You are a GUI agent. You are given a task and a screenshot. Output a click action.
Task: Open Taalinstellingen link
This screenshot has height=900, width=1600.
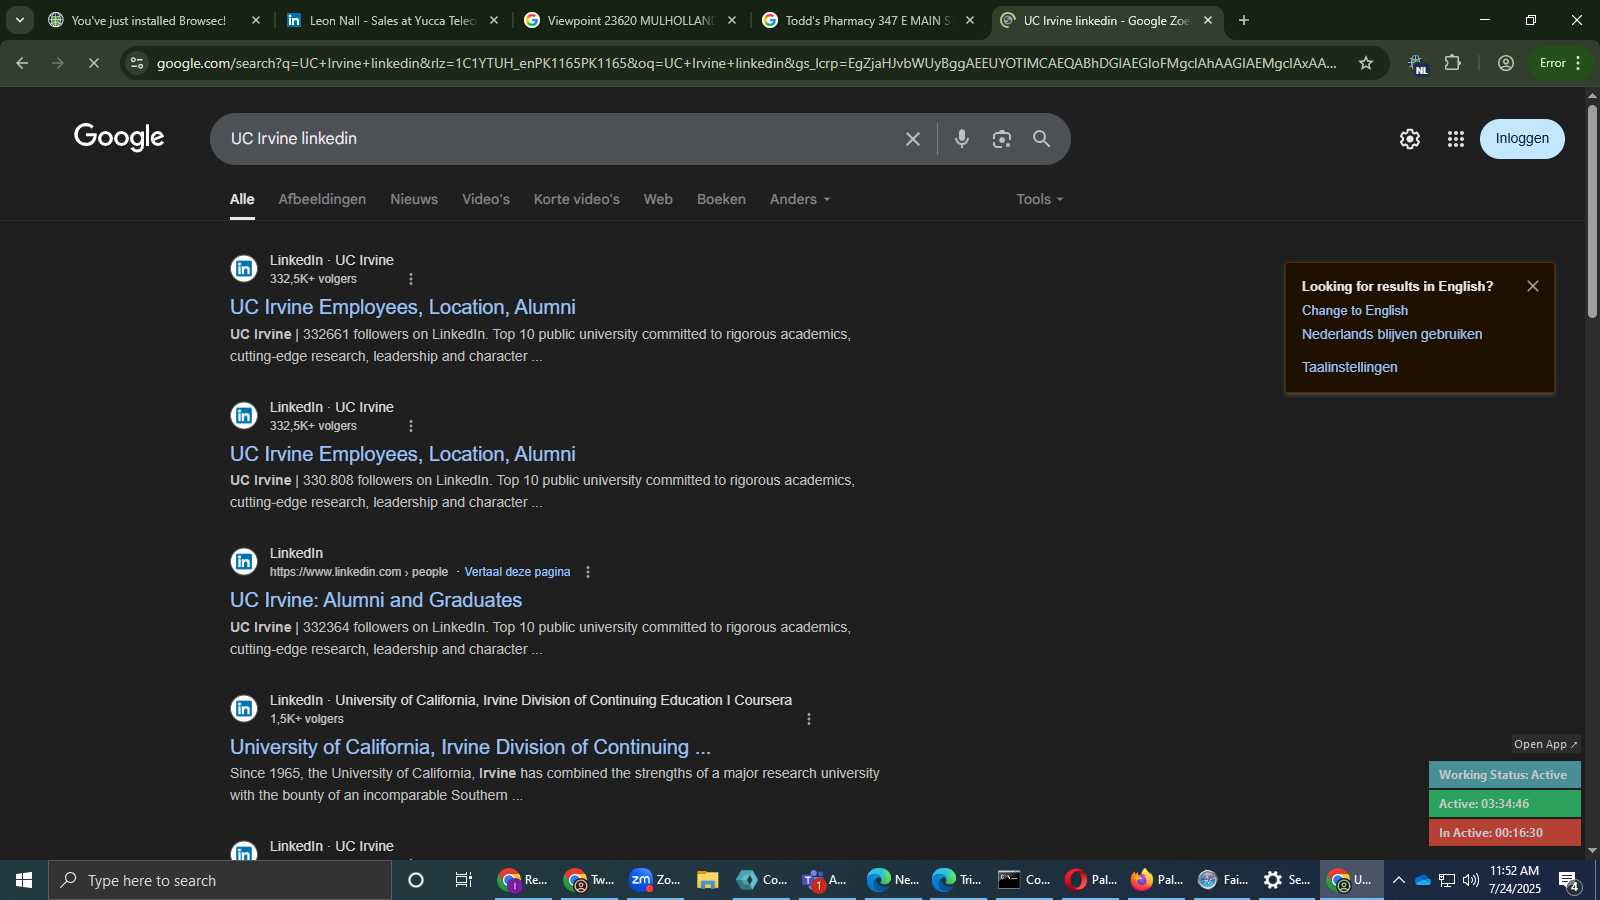[x=1349, y=368]
